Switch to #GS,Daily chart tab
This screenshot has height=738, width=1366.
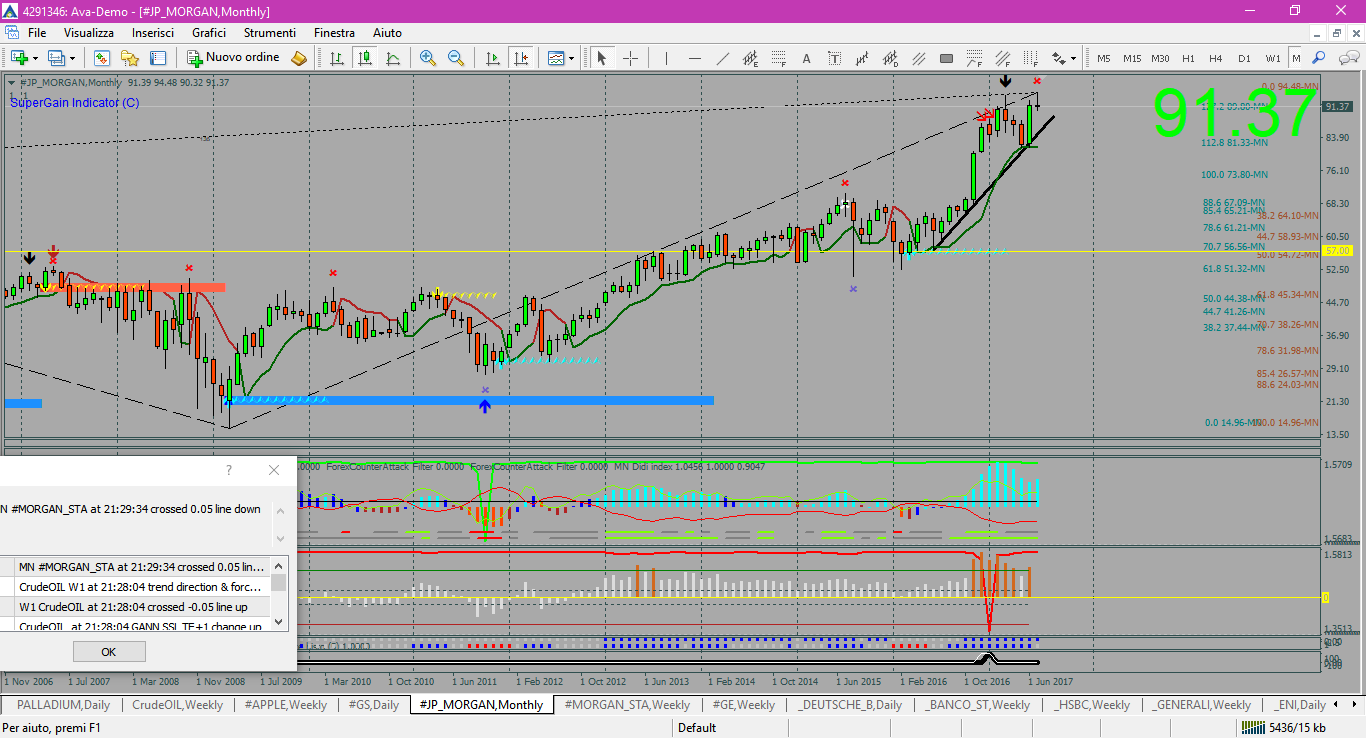[x=373, y=705]
